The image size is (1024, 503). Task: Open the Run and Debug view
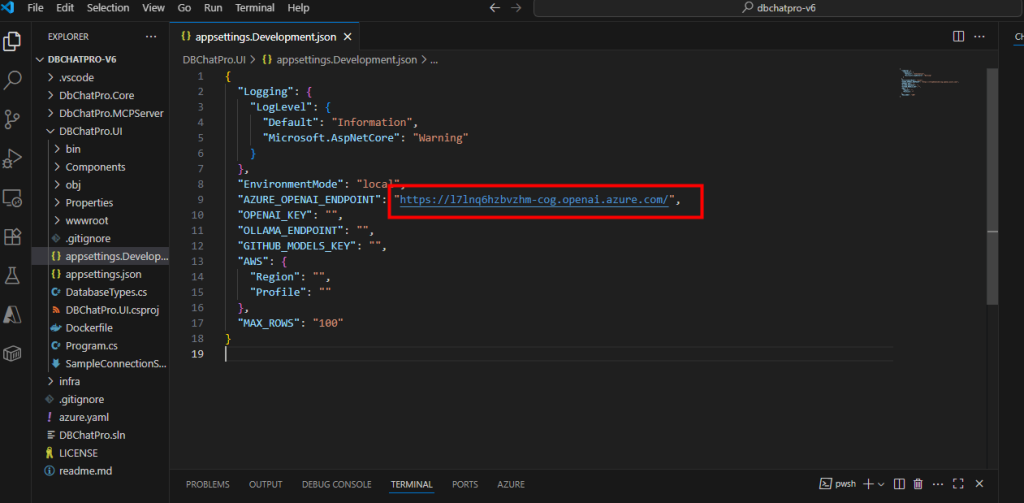tap(12, 159)
